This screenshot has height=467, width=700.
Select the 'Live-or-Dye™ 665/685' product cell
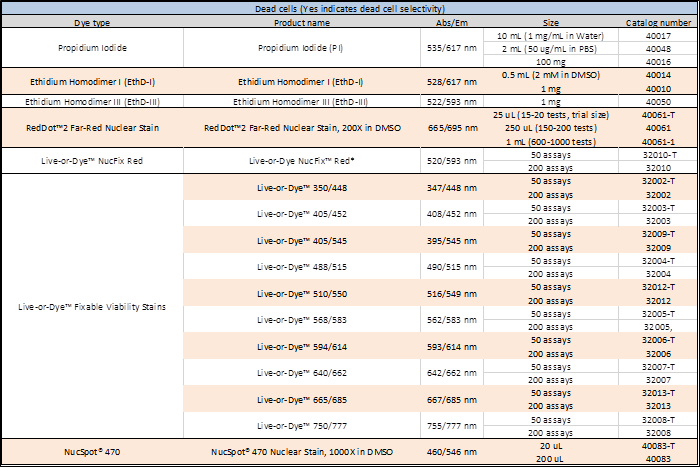click(302, 400)
